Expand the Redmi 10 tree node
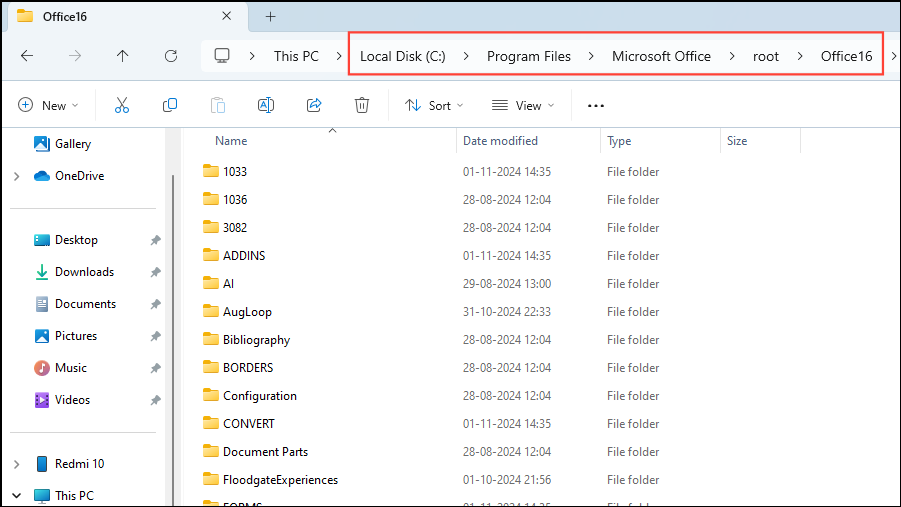 pyautogui.click(x=17, y=464)
